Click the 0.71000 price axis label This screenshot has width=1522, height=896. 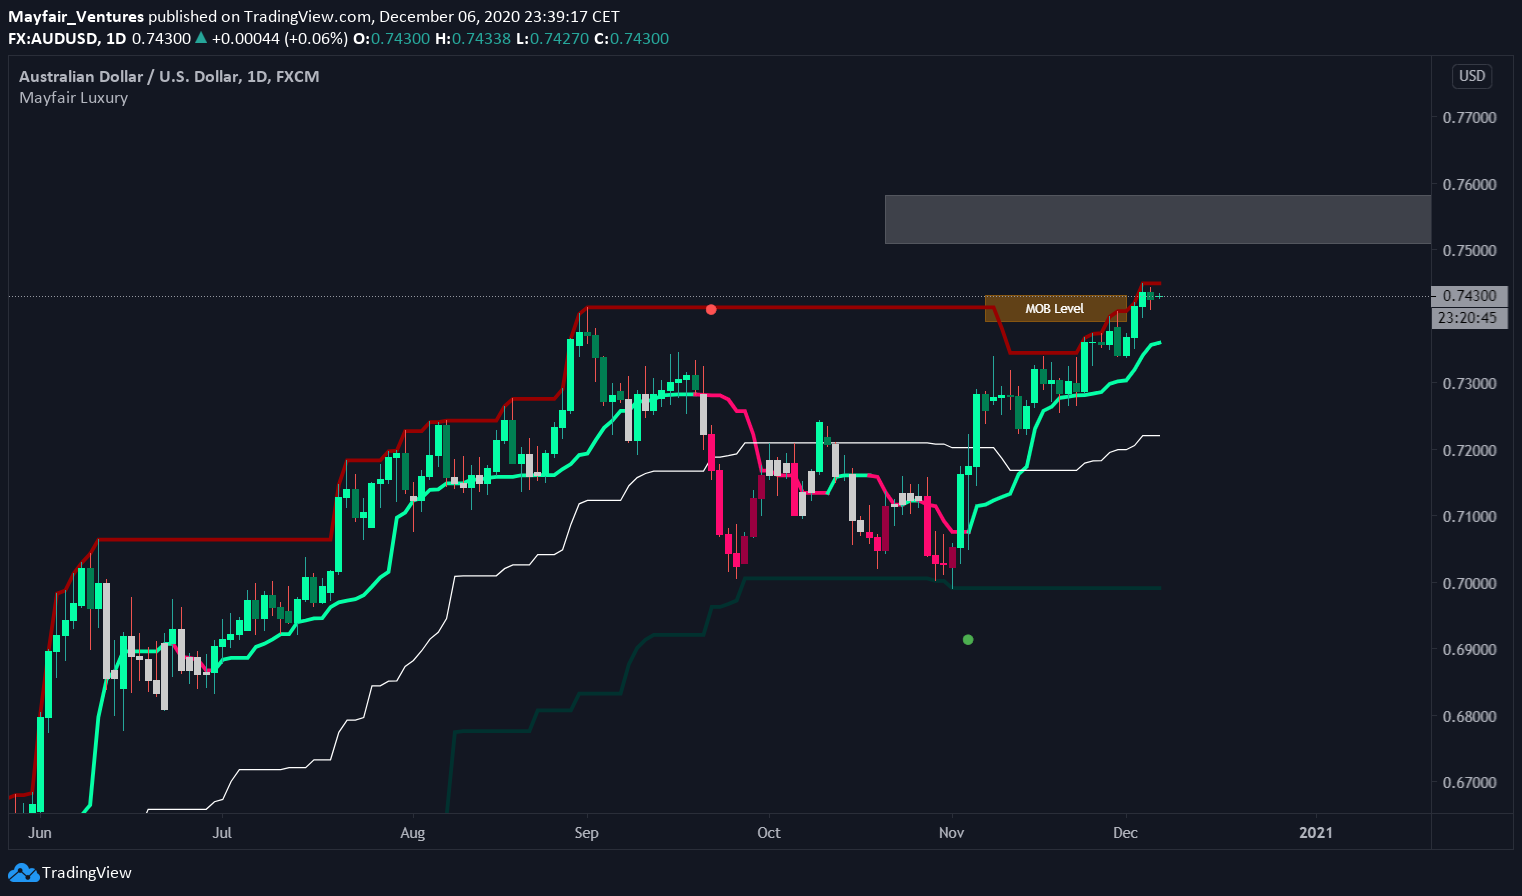(1469, 516)
